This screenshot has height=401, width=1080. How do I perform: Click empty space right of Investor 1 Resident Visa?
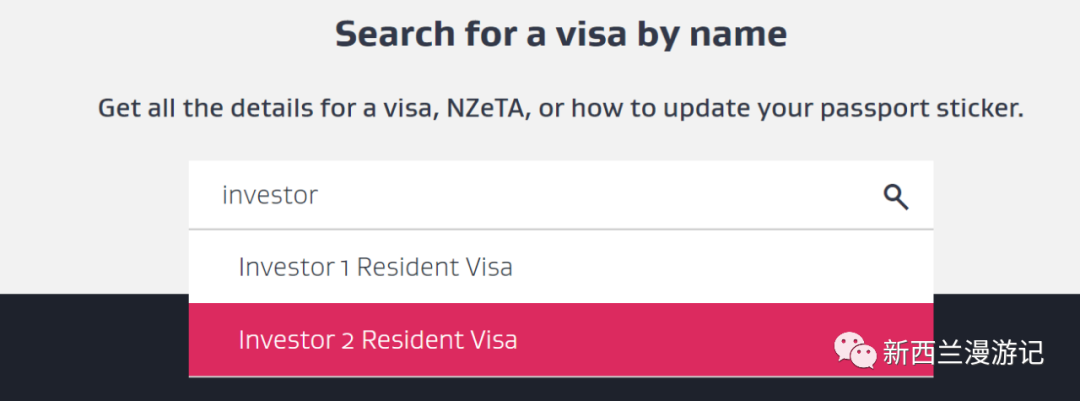[x=720, y=267]
